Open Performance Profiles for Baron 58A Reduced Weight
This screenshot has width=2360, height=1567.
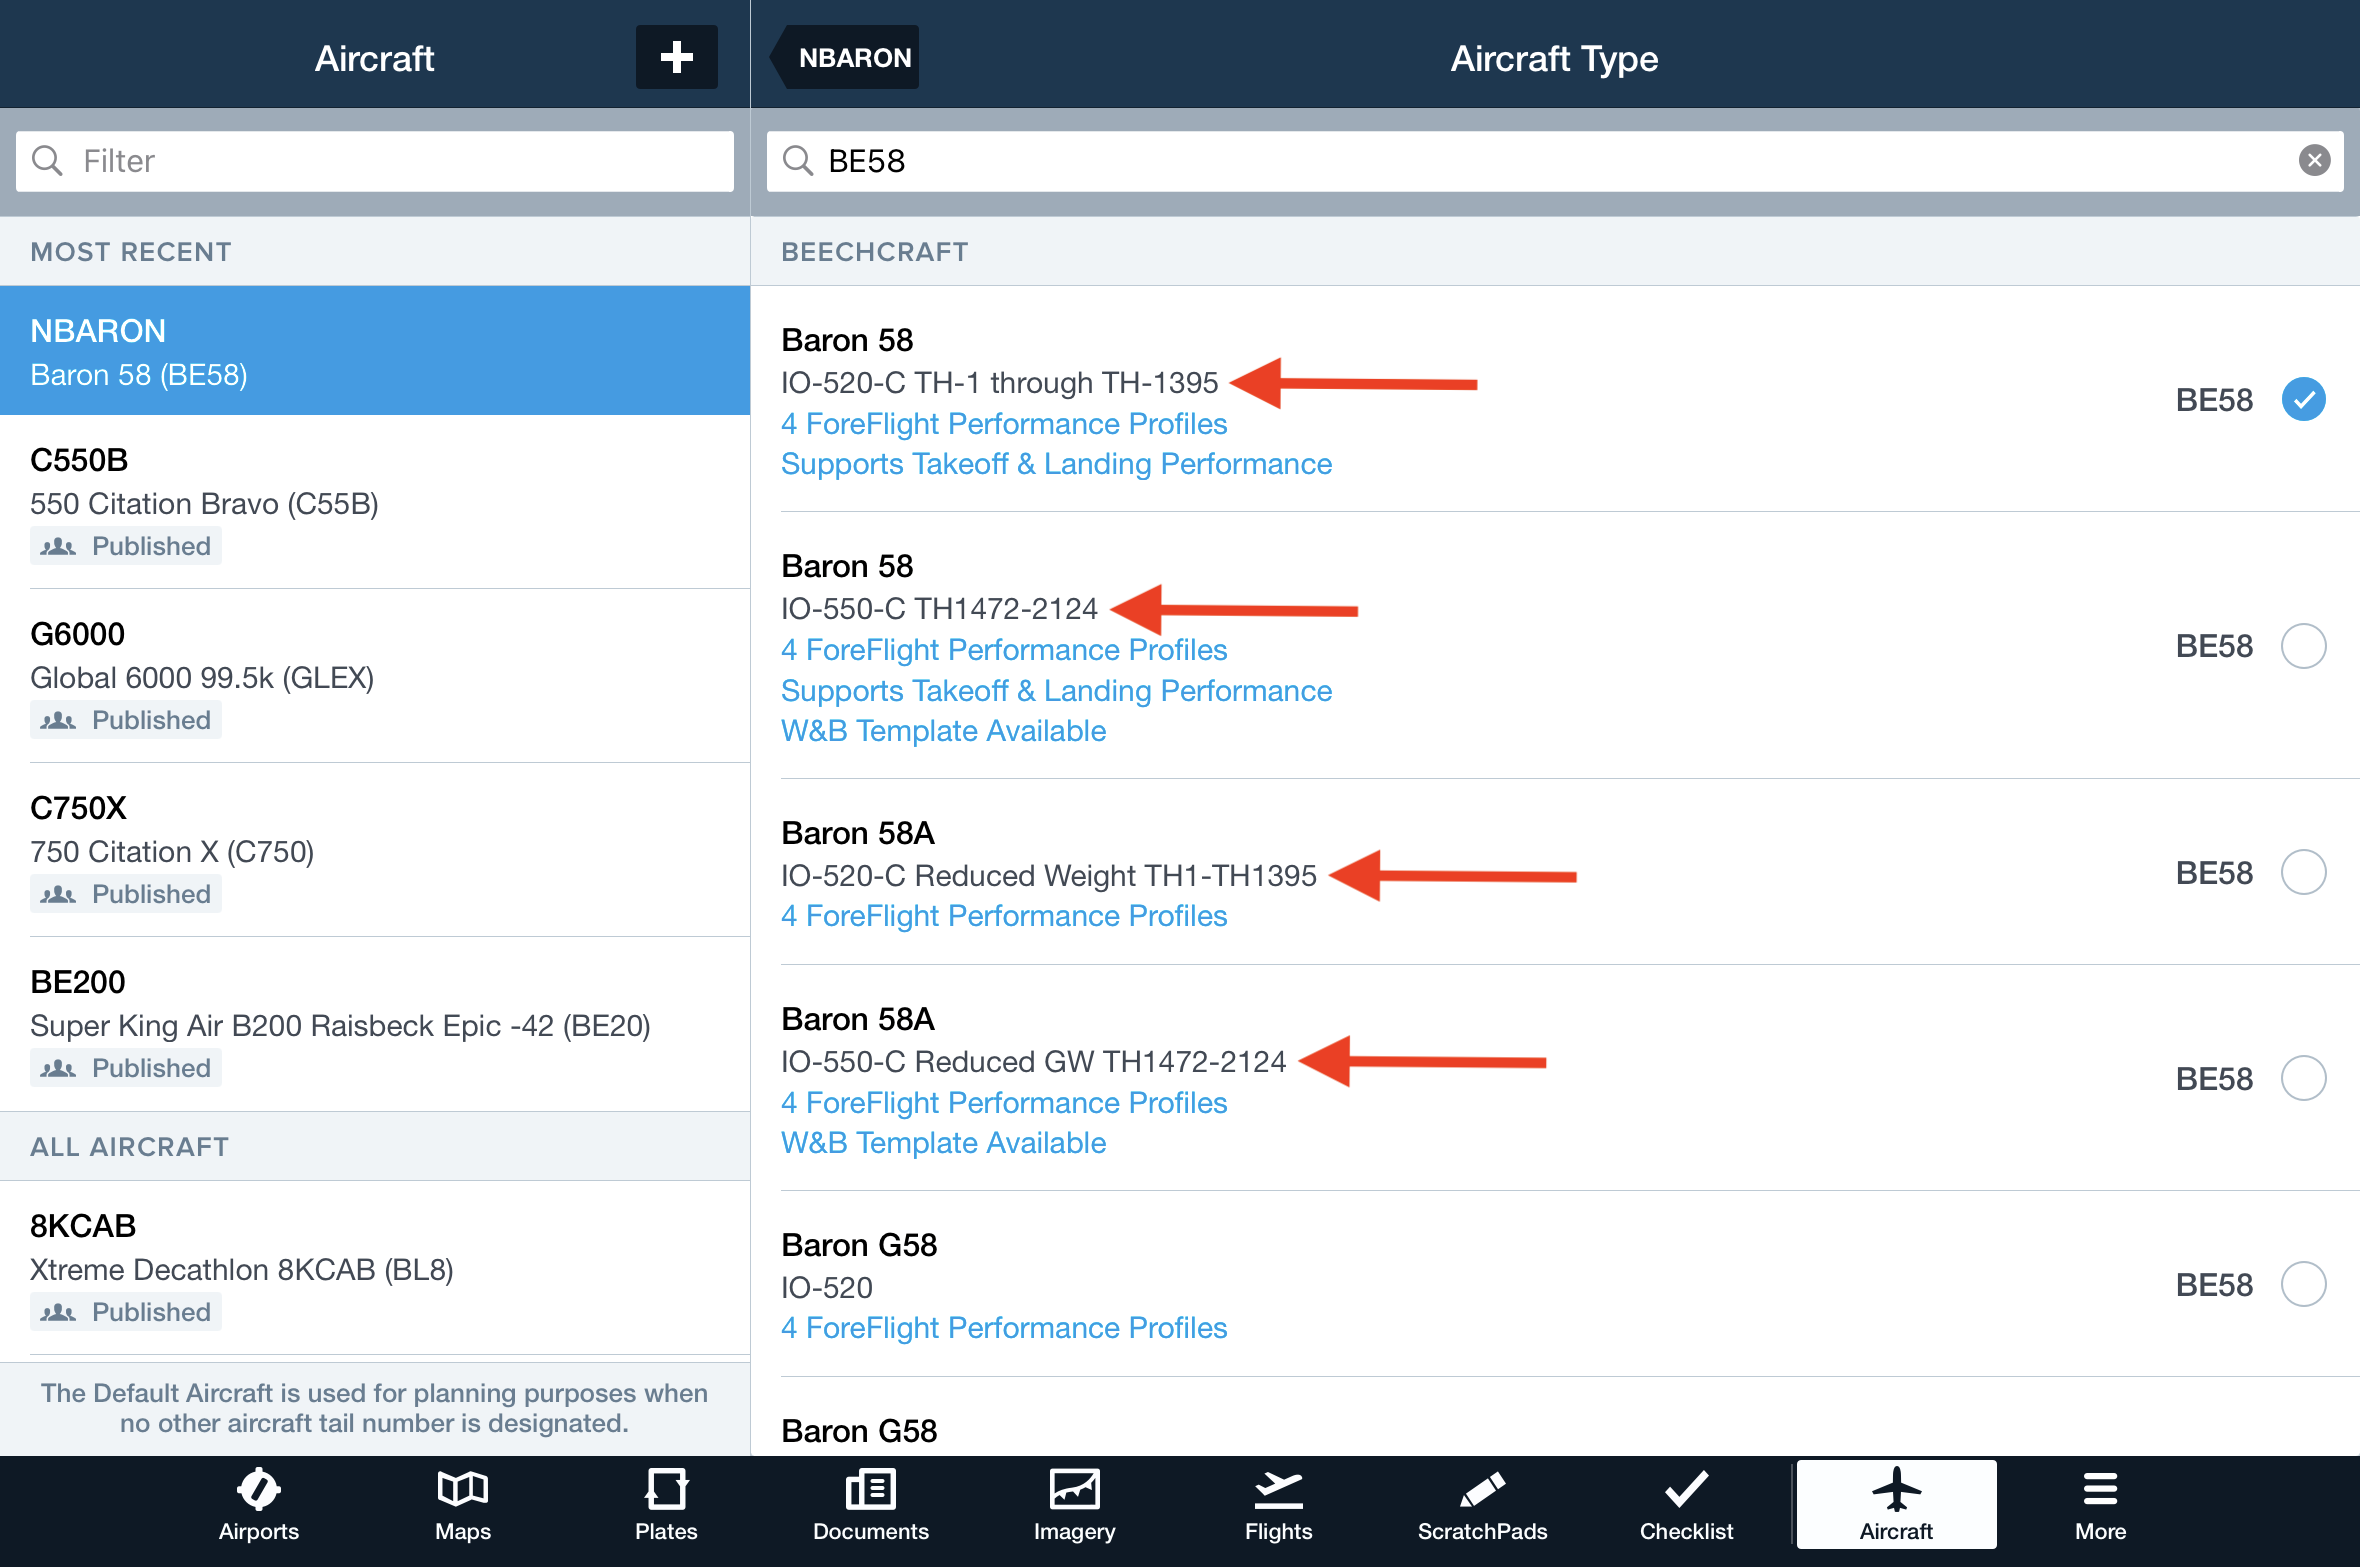point(1004,916)
